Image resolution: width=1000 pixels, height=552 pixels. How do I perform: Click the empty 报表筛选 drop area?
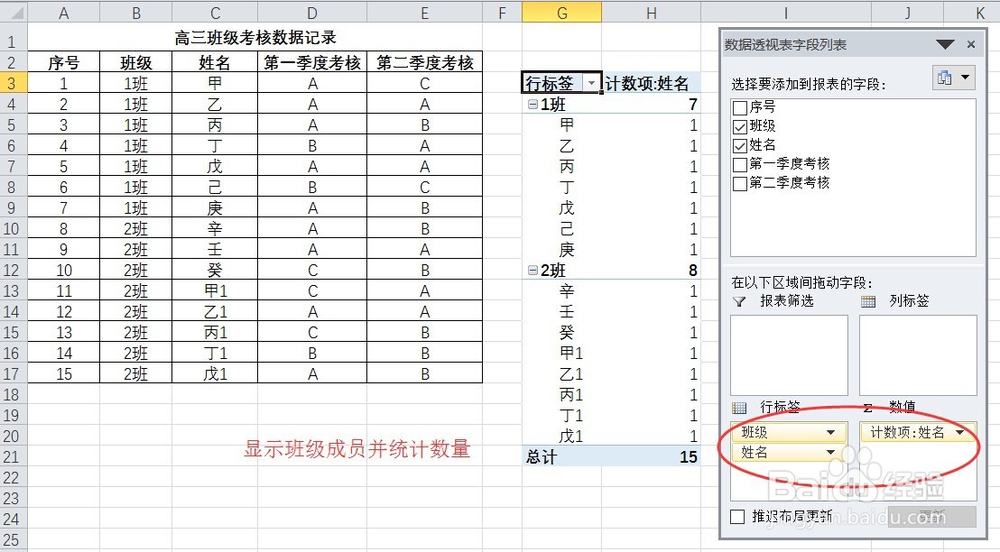coord(789,354)
